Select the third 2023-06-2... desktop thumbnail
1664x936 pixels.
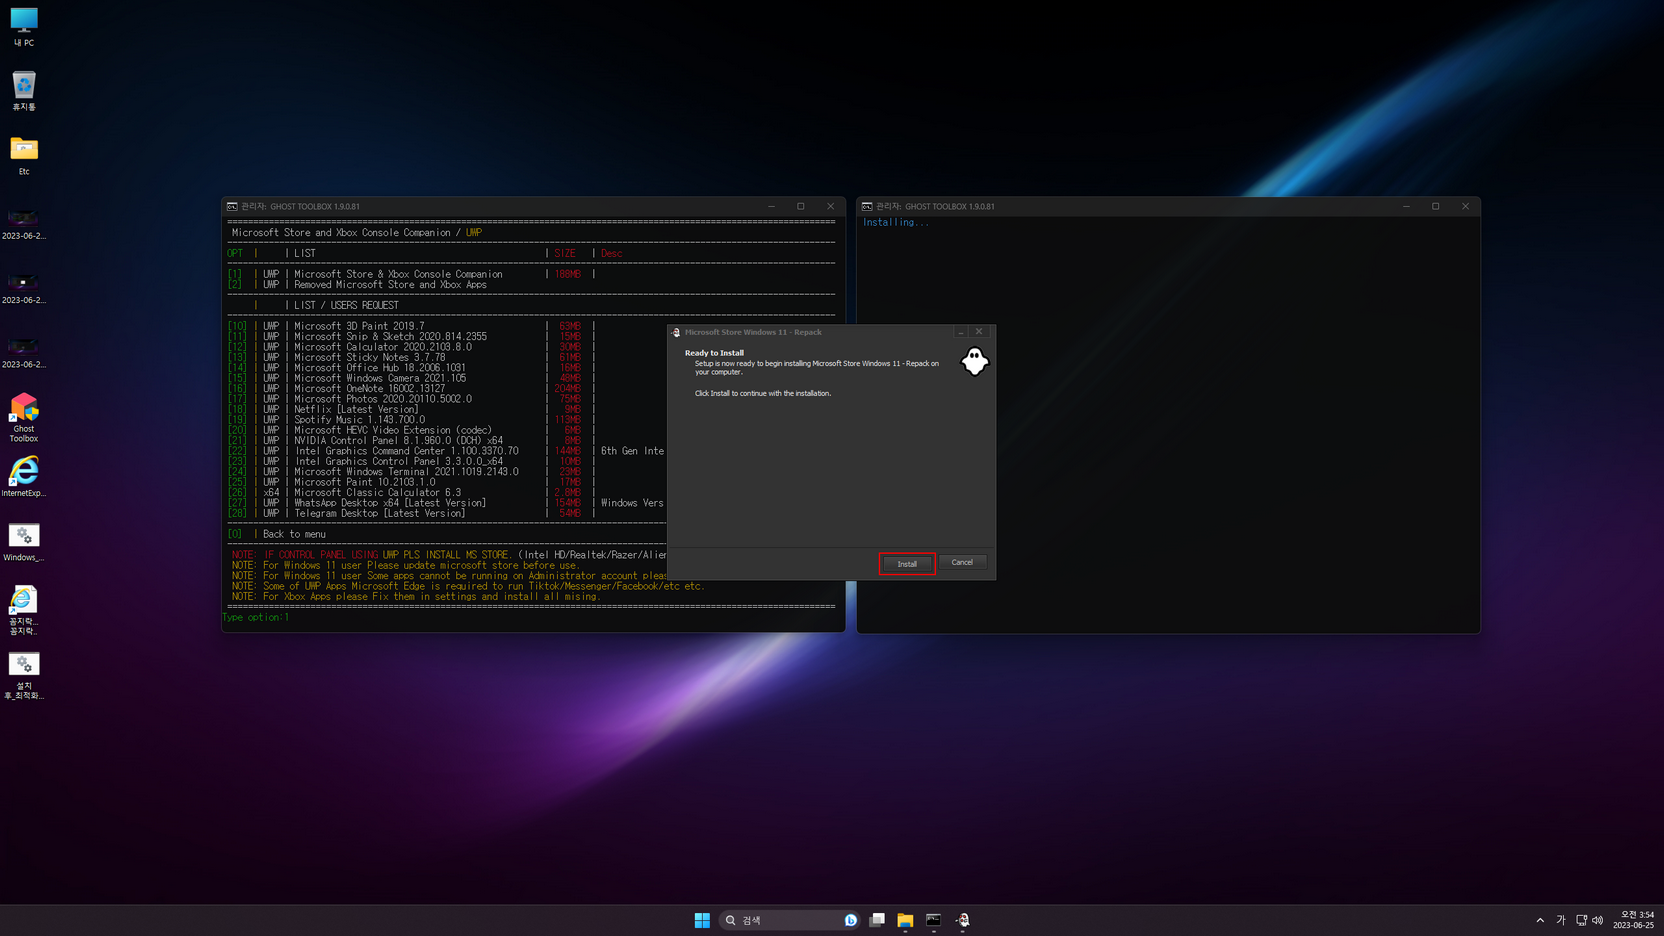(x=24, y=352)
